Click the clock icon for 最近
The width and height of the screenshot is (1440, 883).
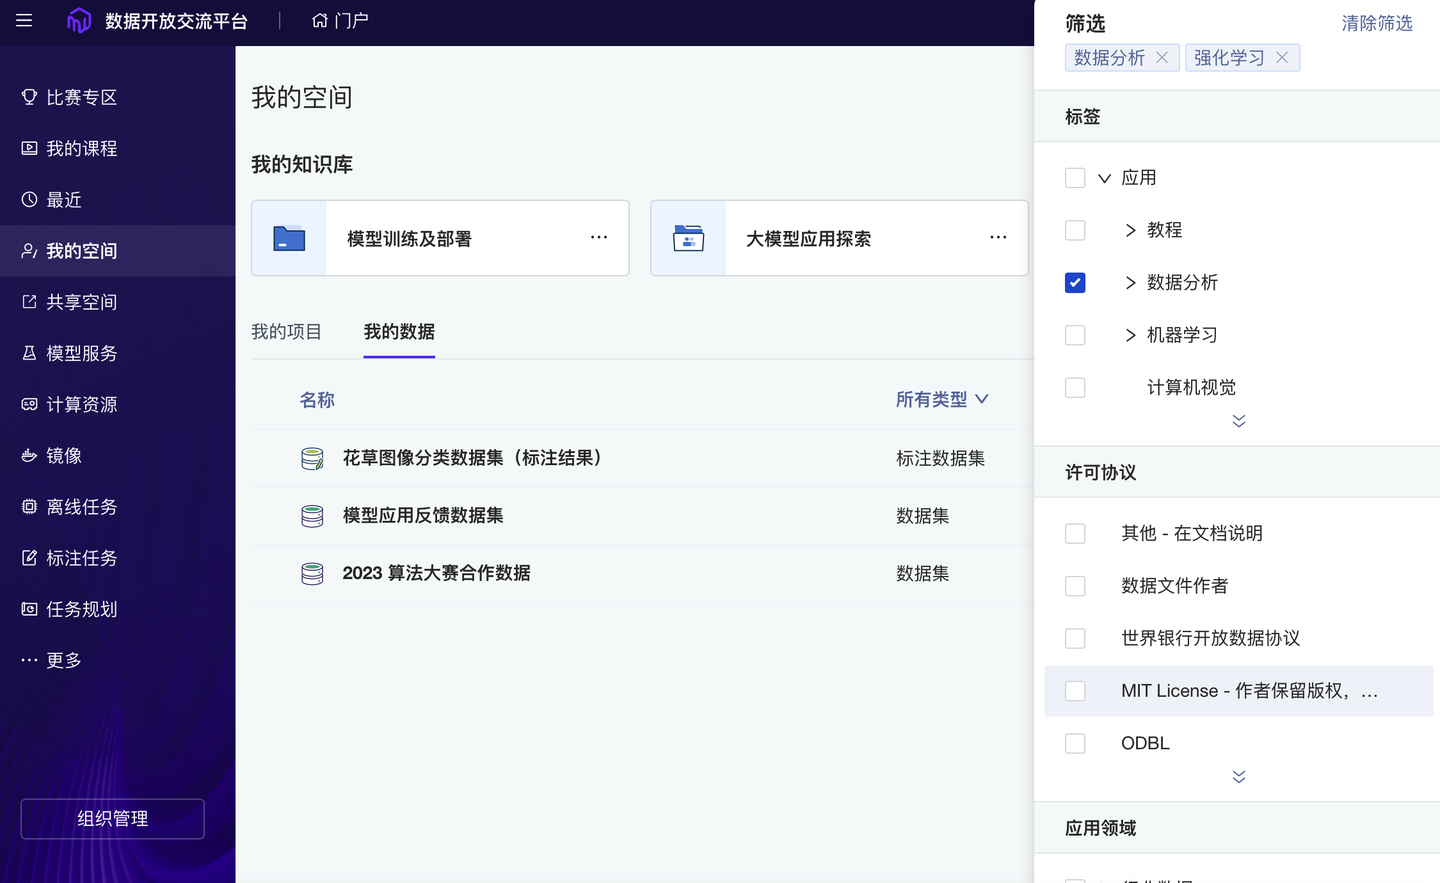(x=29, y=199)
